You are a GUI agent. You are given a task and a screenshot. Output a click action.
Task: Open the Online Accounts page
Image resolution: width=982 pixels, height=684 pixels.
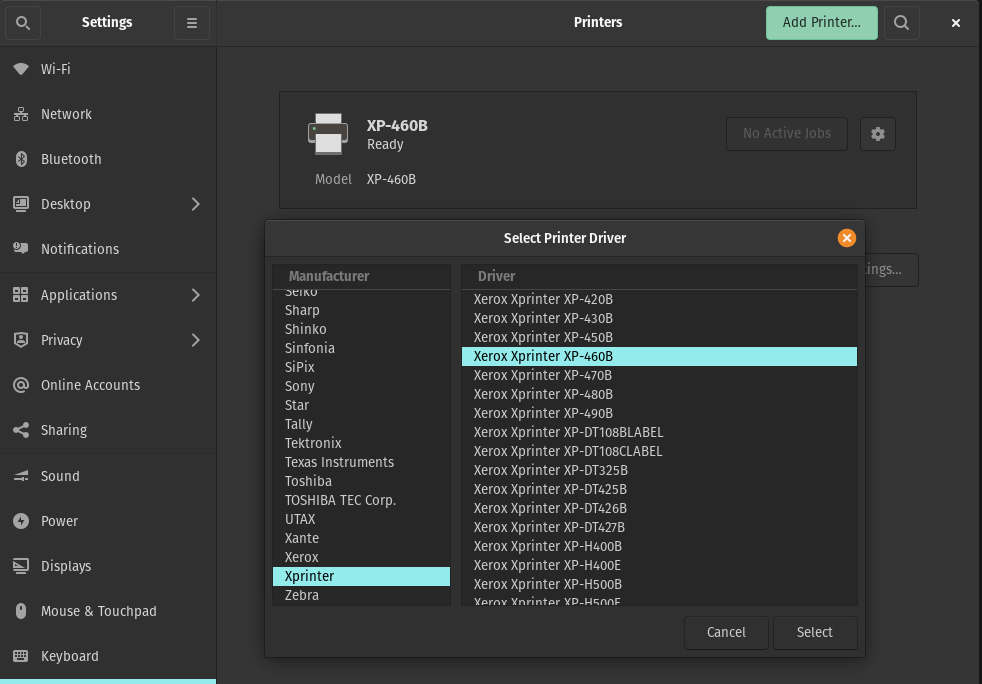tap(108, 385)
